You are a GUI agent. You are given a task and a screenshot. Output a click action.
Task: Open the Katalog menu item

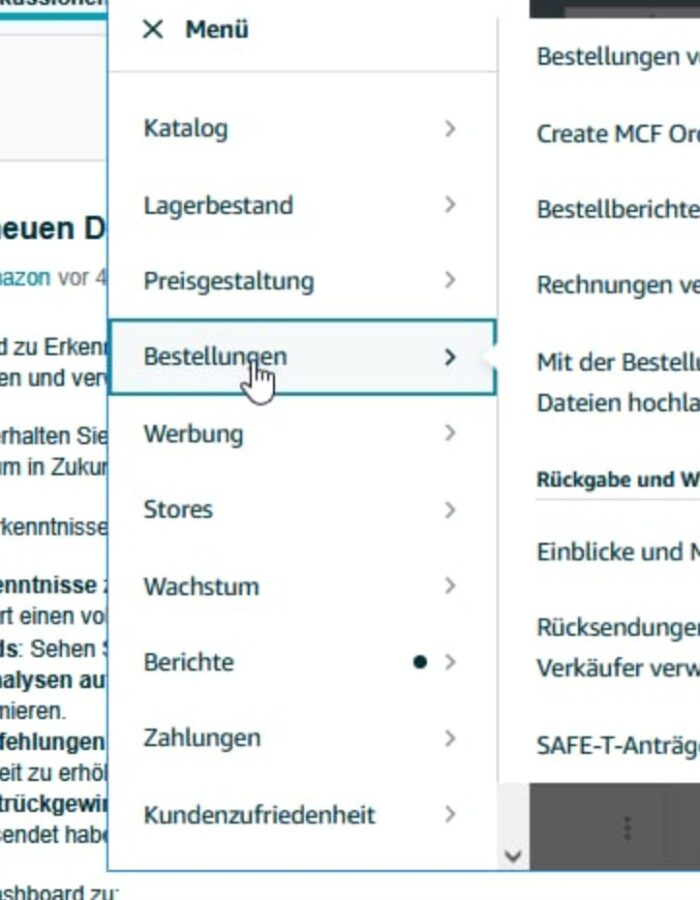click(x=186, y=128)
